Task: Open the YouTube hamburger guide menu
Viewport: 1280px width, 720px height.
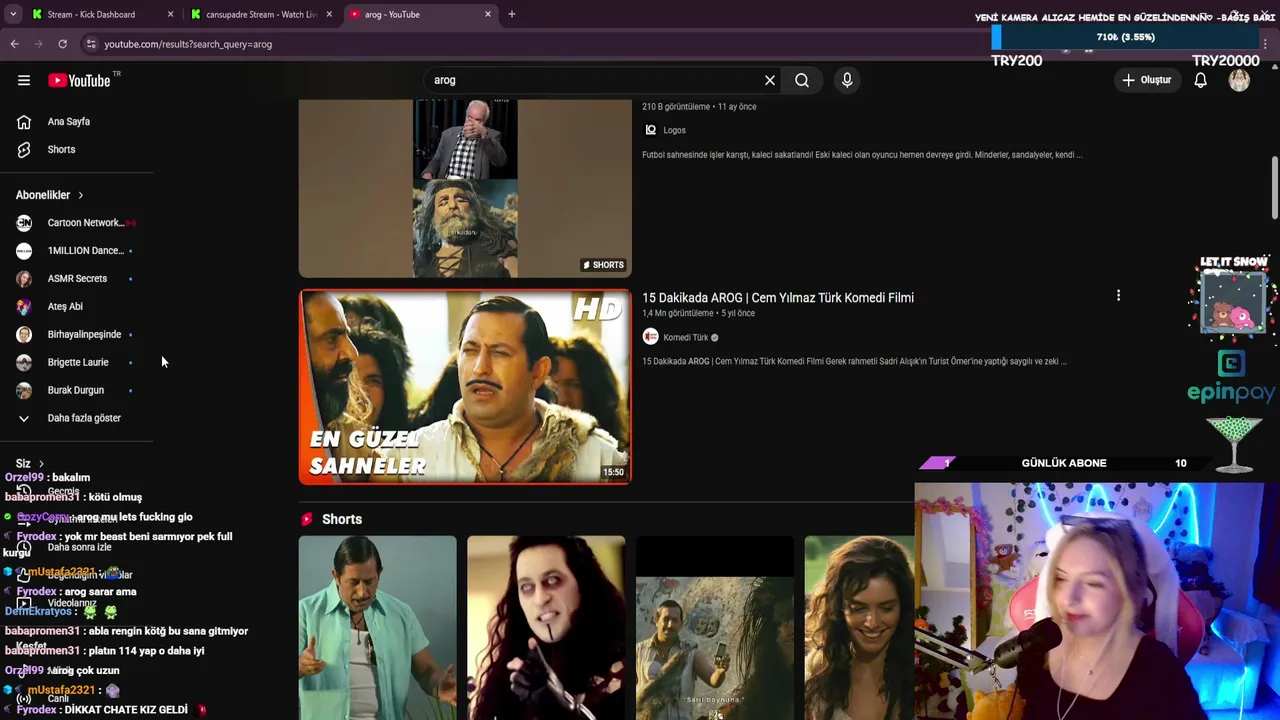Action: 24,80
